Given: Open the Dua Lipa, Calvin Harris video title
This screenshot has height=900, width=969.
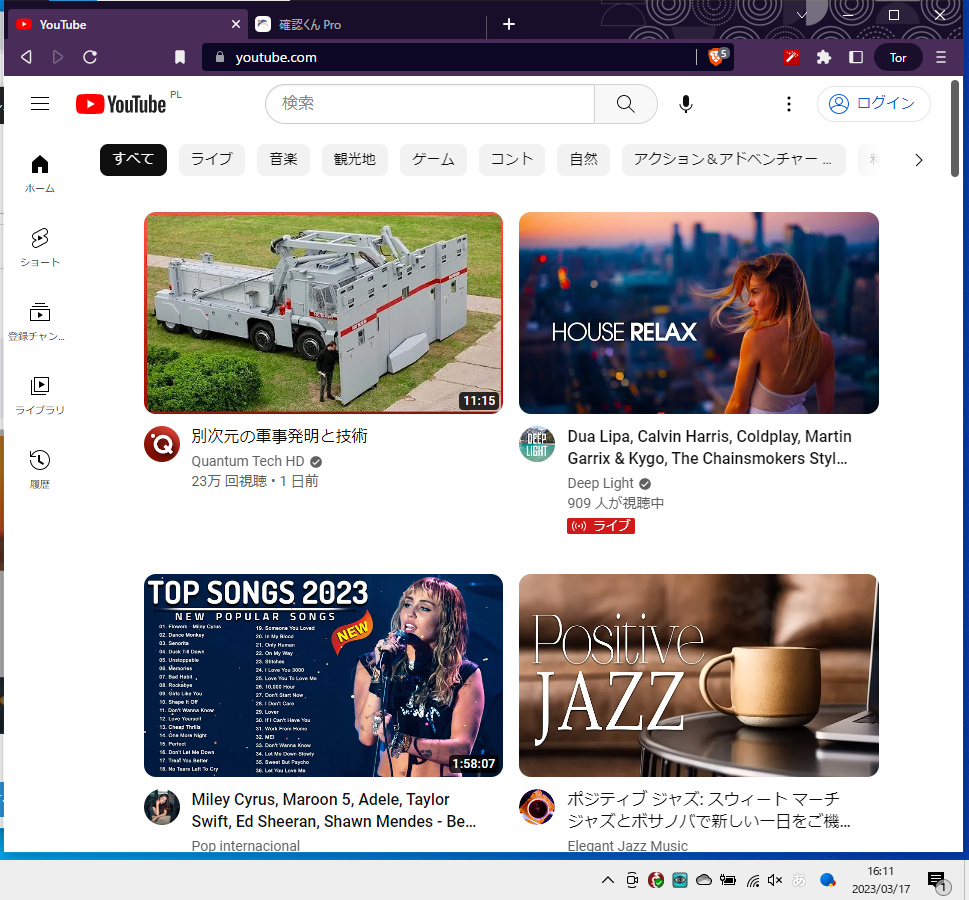Looking at the screenshot, I should (709, 448).
